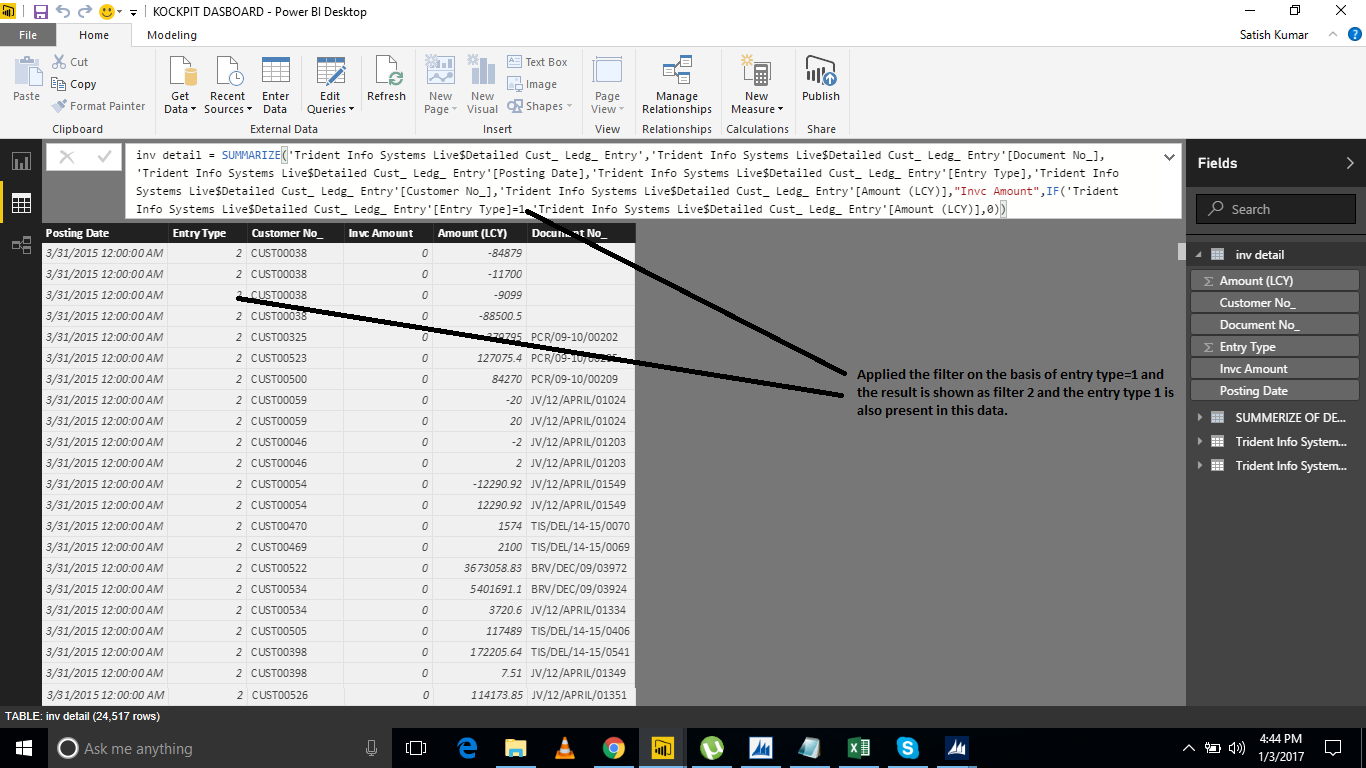Click the Invc Amount column header
The image size is (1366, 768).
coord(388,233)
